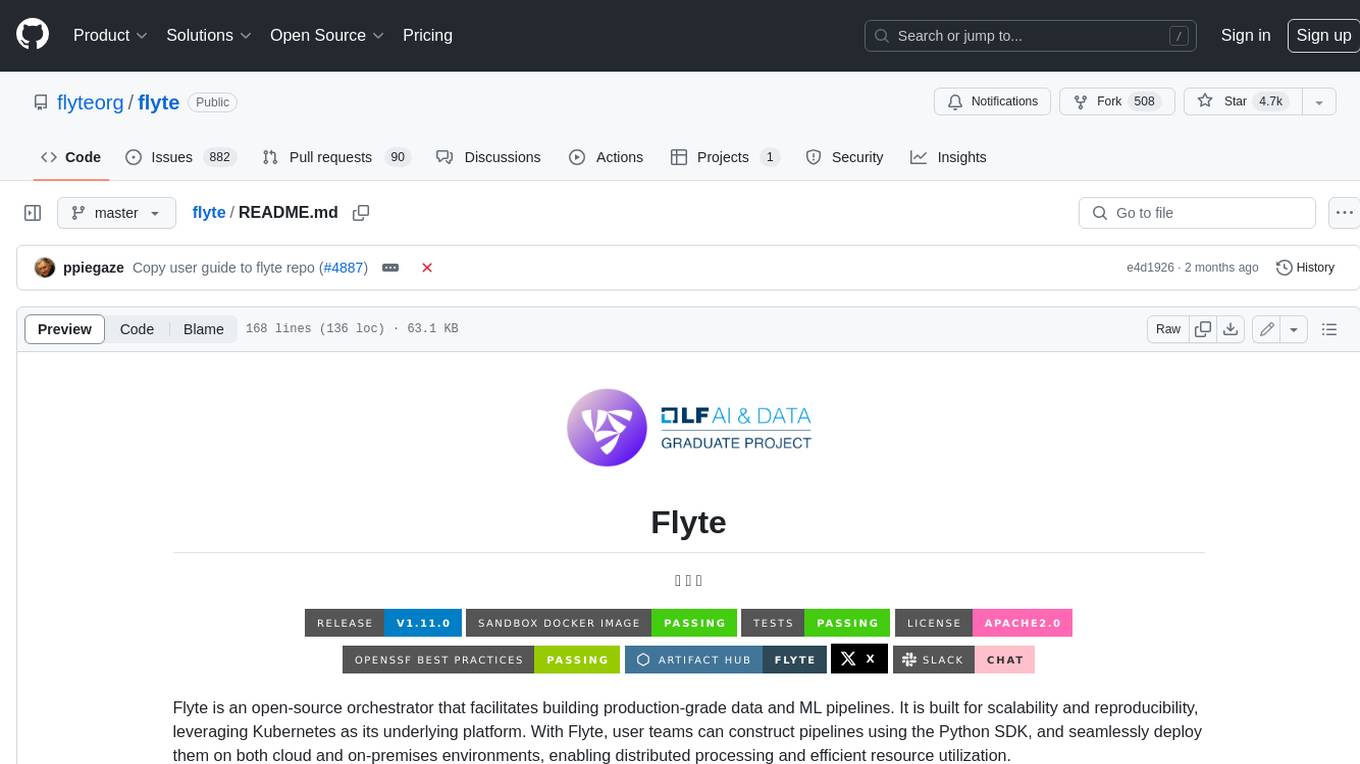Viewport: 1360px width, 764px height.
Task: Open the Pricing page
Action: pos(427,35)
